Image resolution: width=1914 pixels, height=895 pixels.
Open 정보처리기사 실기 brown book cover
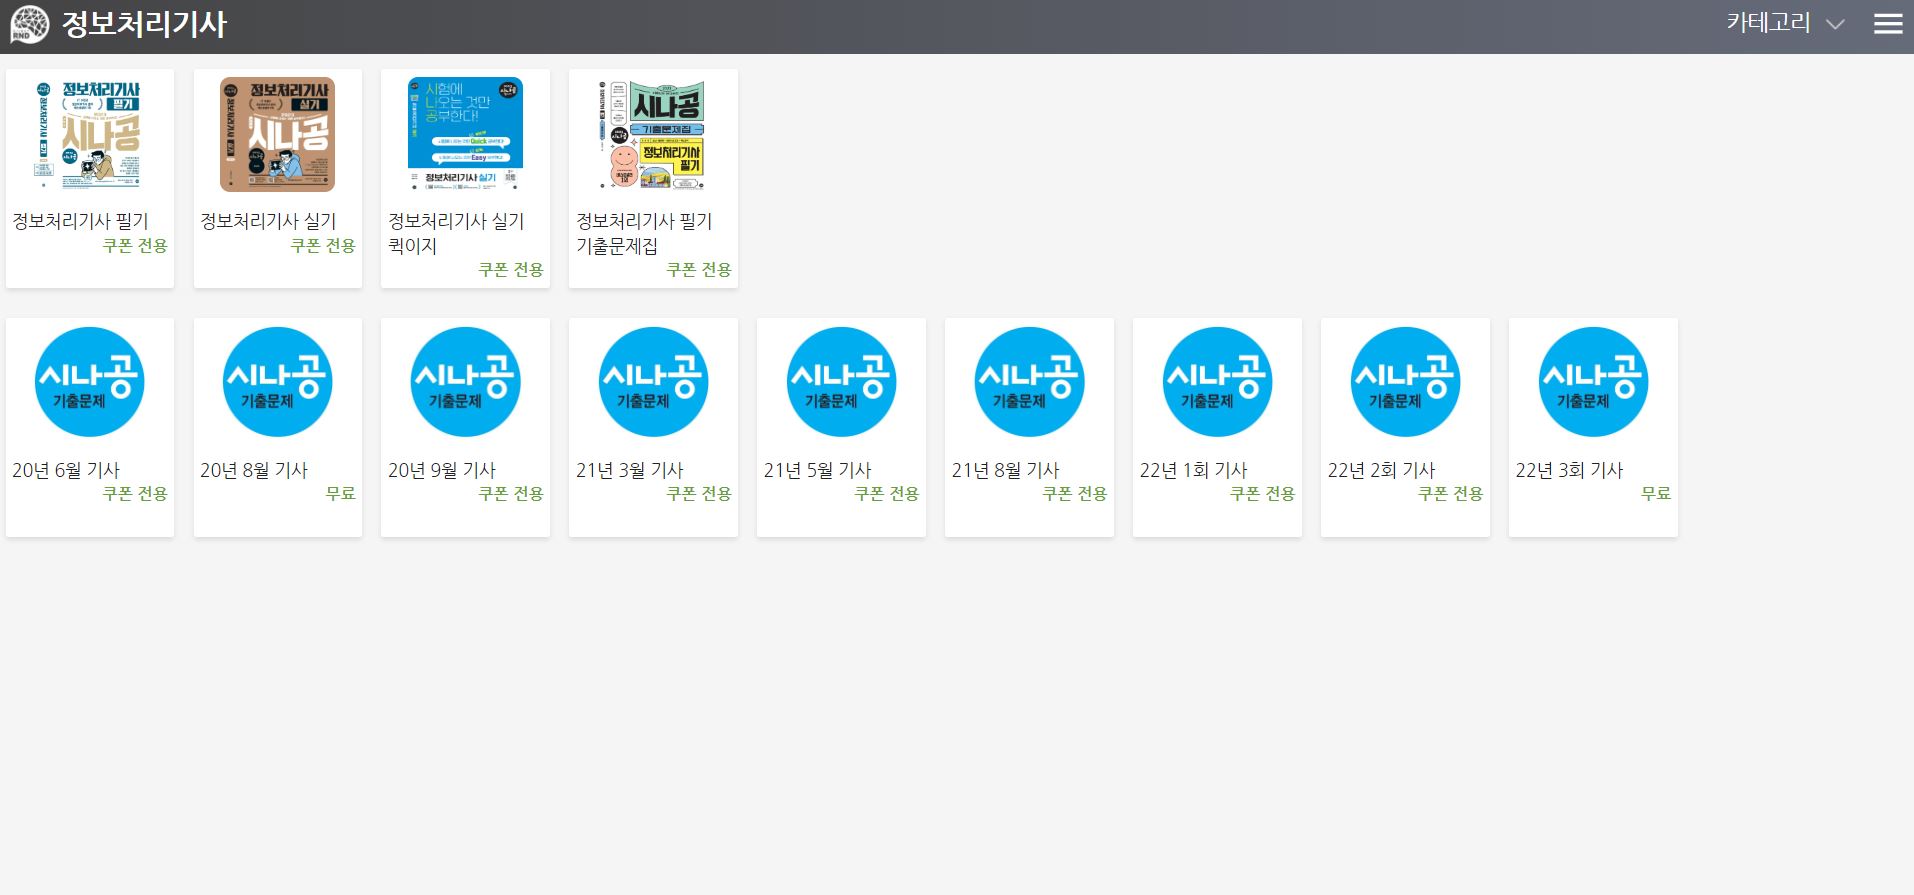point(278,134)
